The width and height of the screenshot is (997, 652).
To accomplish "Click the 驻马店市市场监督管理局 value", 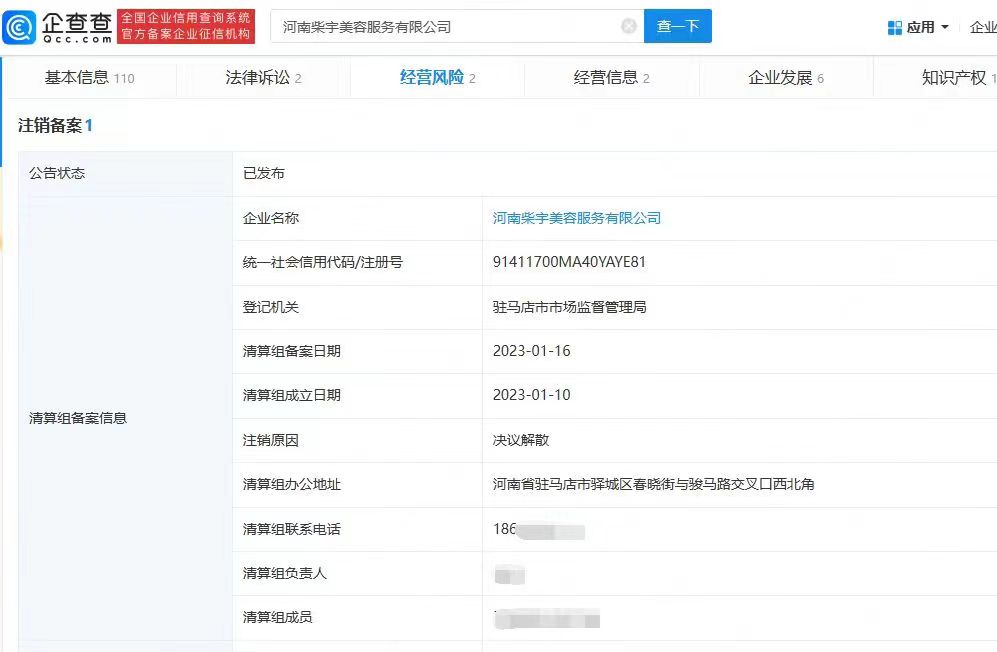I will click(x=570, y=307).
